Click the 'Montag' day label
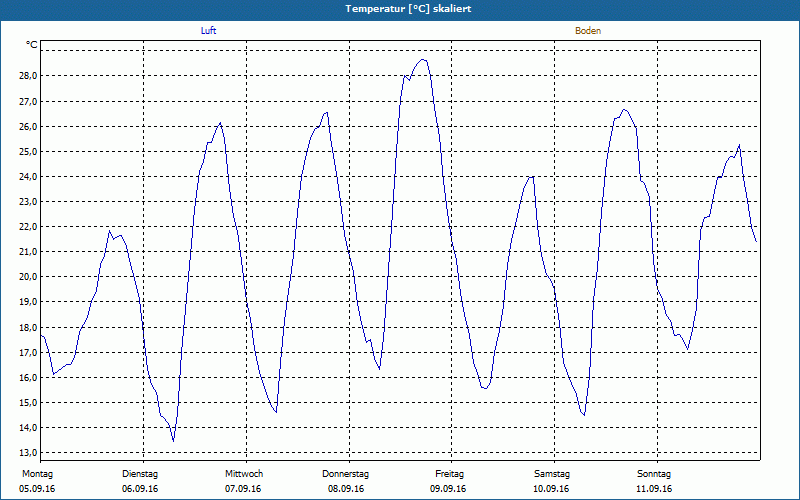This screenshot has height=500, width=800. point(37,474)
